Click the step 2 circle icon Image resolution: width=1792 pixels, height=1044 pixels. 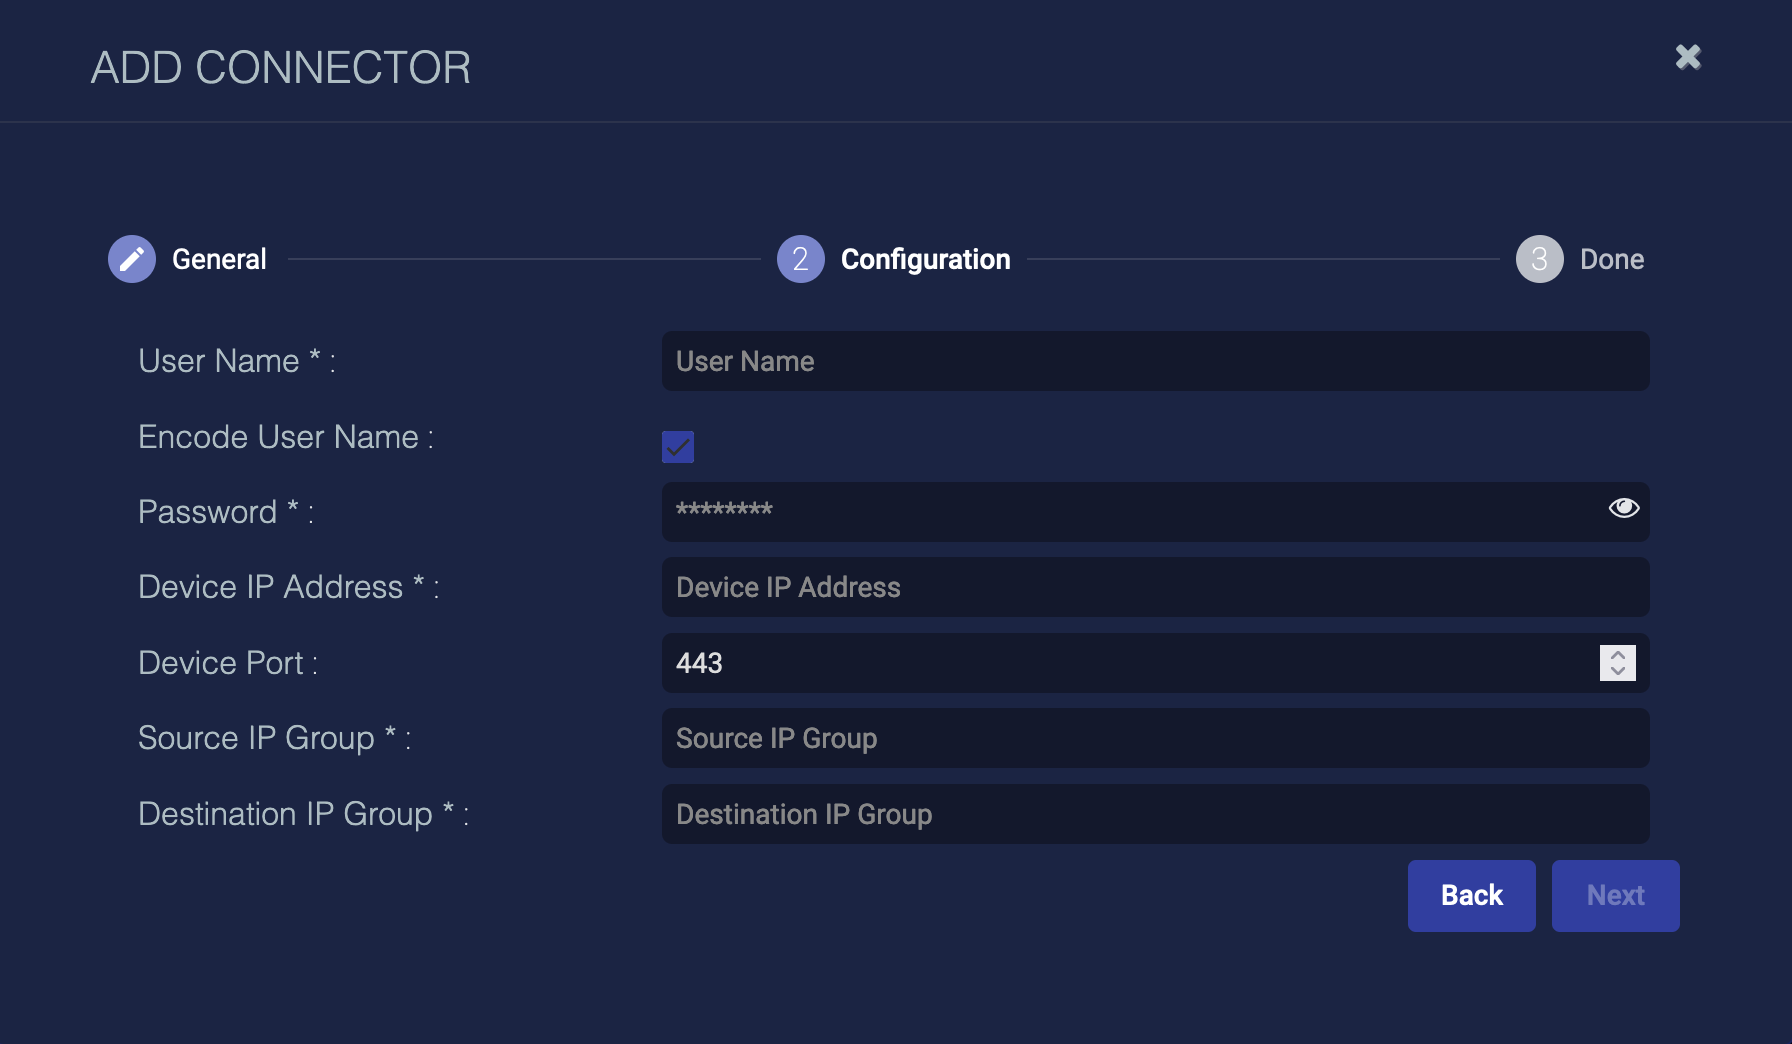[800, 259]
